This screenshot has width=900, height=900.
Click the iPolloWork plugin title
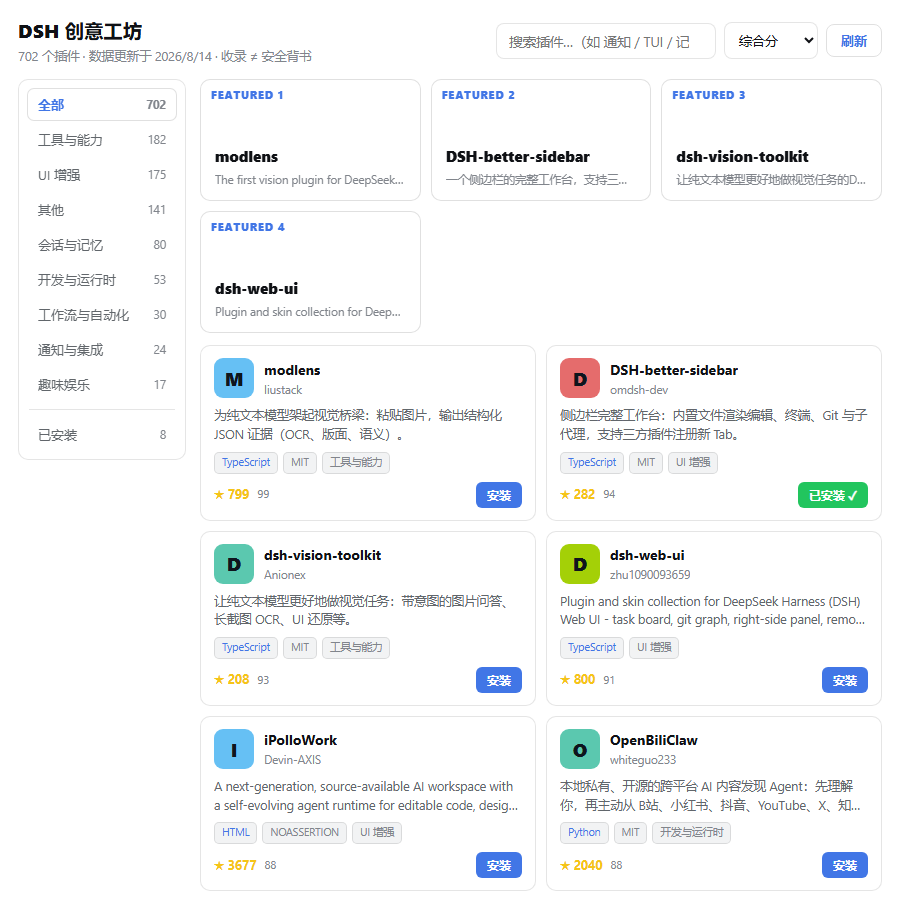tap(300, 740)
